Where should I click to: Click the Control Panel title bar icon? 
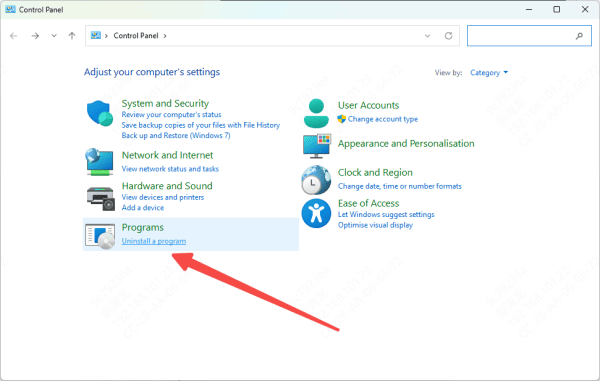pos(10,9)
